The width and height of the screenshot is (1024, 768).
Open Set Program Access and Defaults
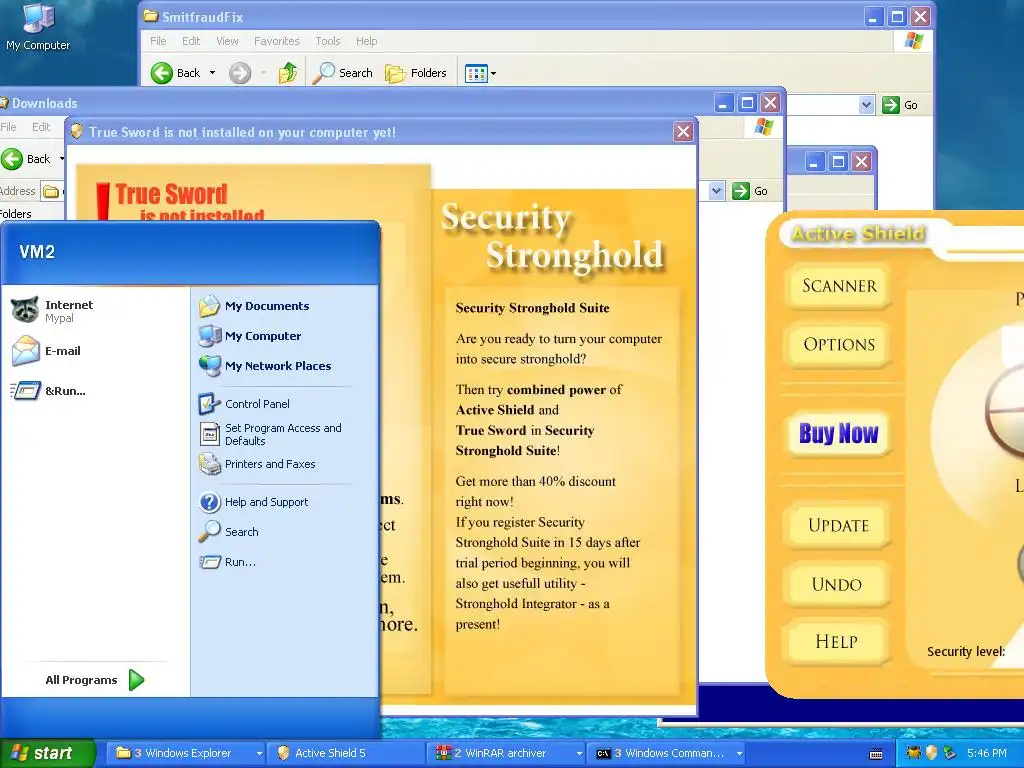coord(270,434)
